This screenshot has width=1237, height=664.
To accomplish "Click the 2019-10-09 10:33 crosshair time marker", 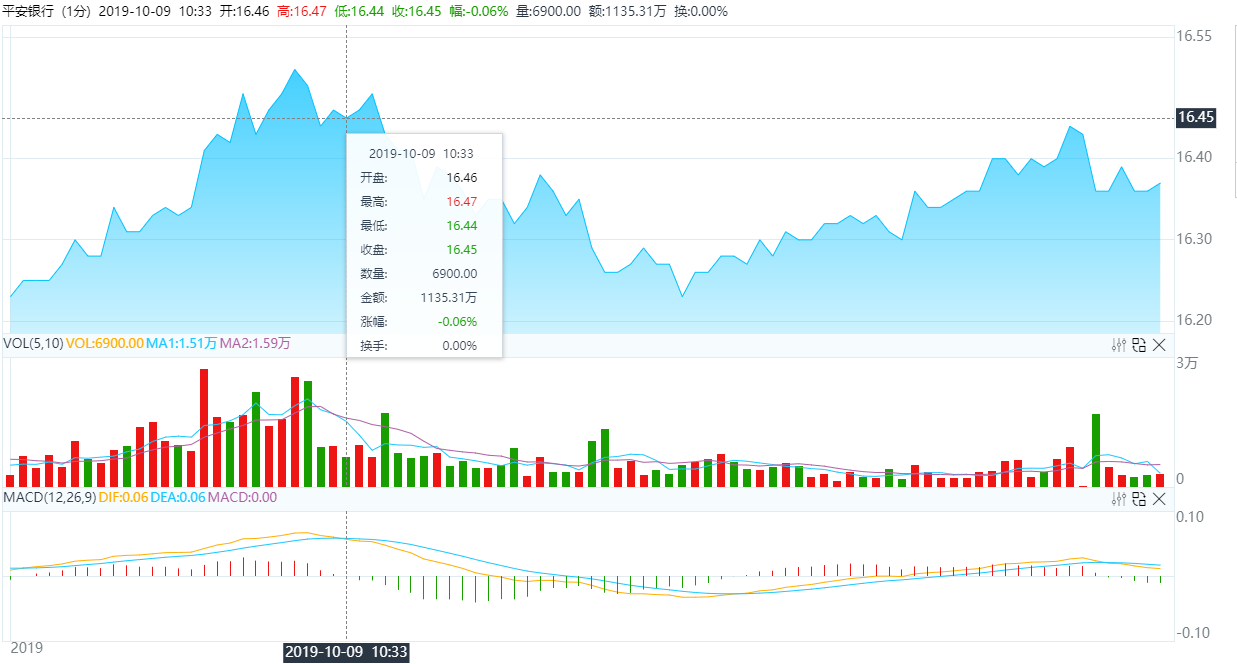I will (346, 652).
